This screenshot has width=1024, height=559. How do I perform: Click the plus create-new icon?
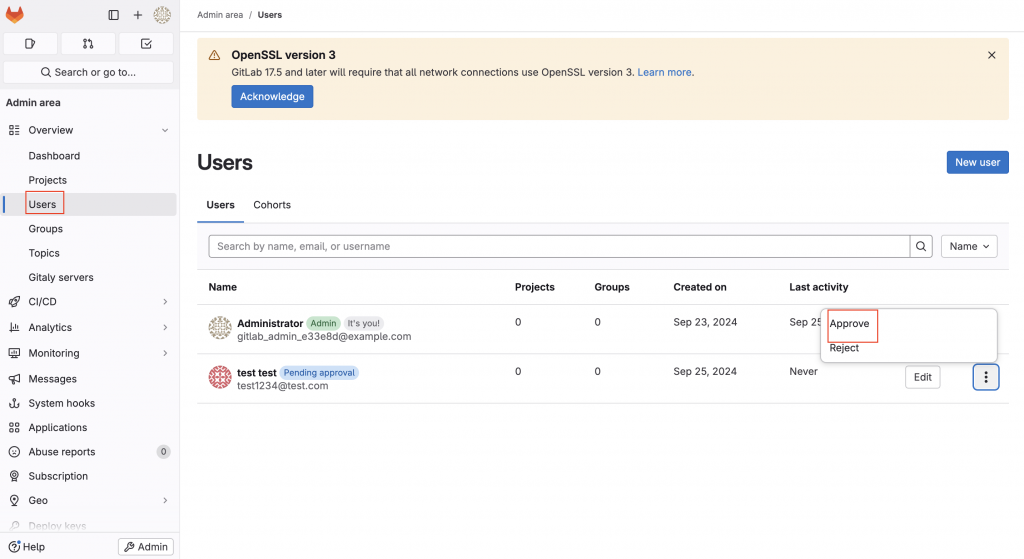[138, 15]
